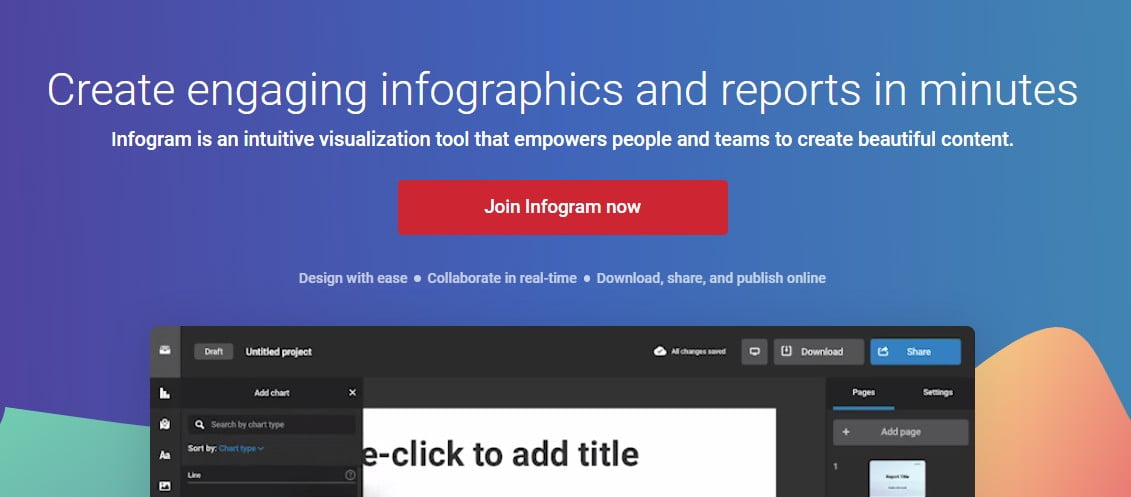Click the Design with ease text
The height and width of the screenshot is (497, 1131).
(x=353, y=278)
